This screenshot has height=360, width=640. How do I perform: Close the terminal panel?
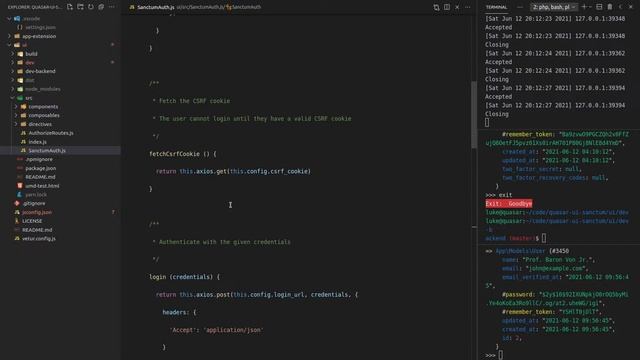[631, 7]
